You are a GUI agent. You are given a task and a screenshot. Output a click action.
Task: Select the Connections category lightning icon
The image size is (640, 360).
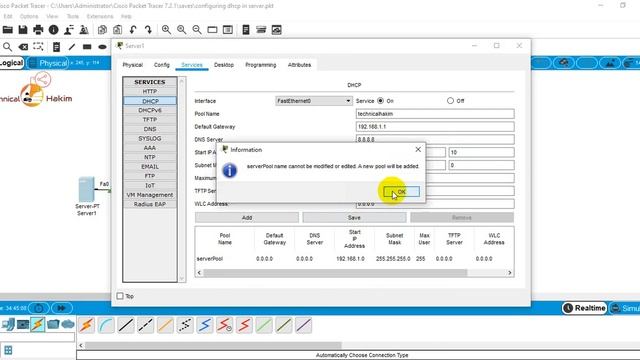pos(38,324)
